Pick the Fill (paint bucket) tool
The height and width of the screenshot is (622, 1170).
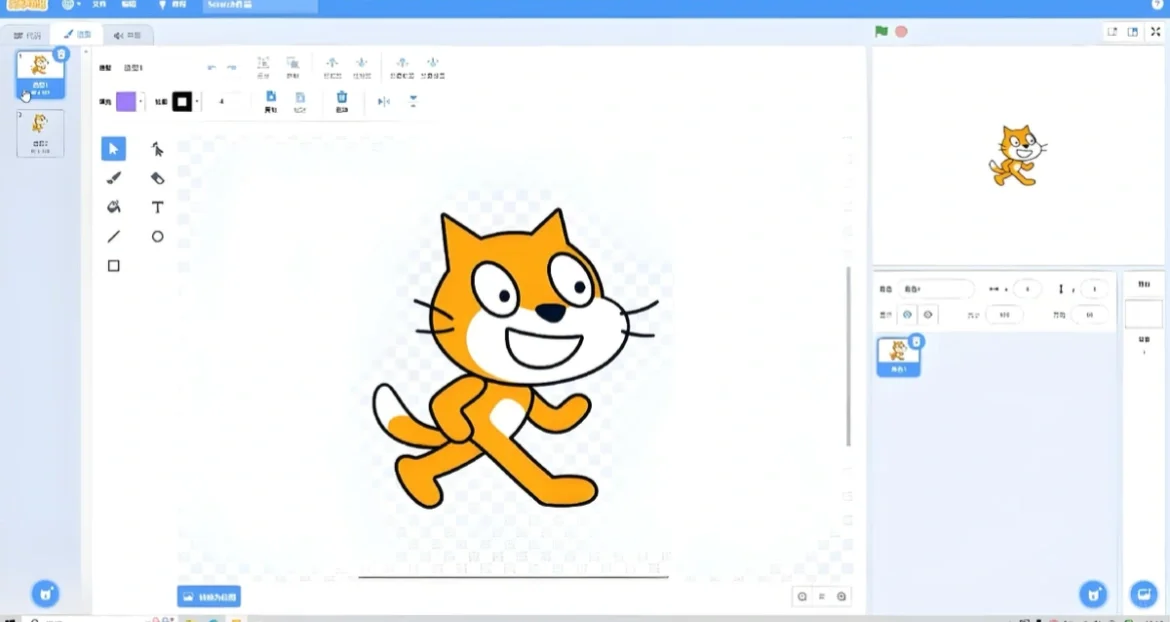(113, 207)
